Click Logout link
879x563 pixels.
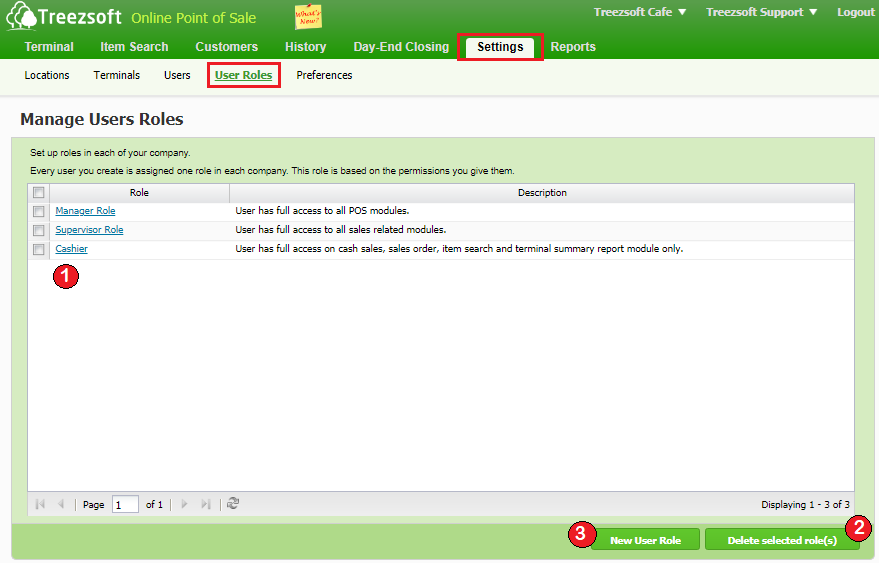[855, 12]
